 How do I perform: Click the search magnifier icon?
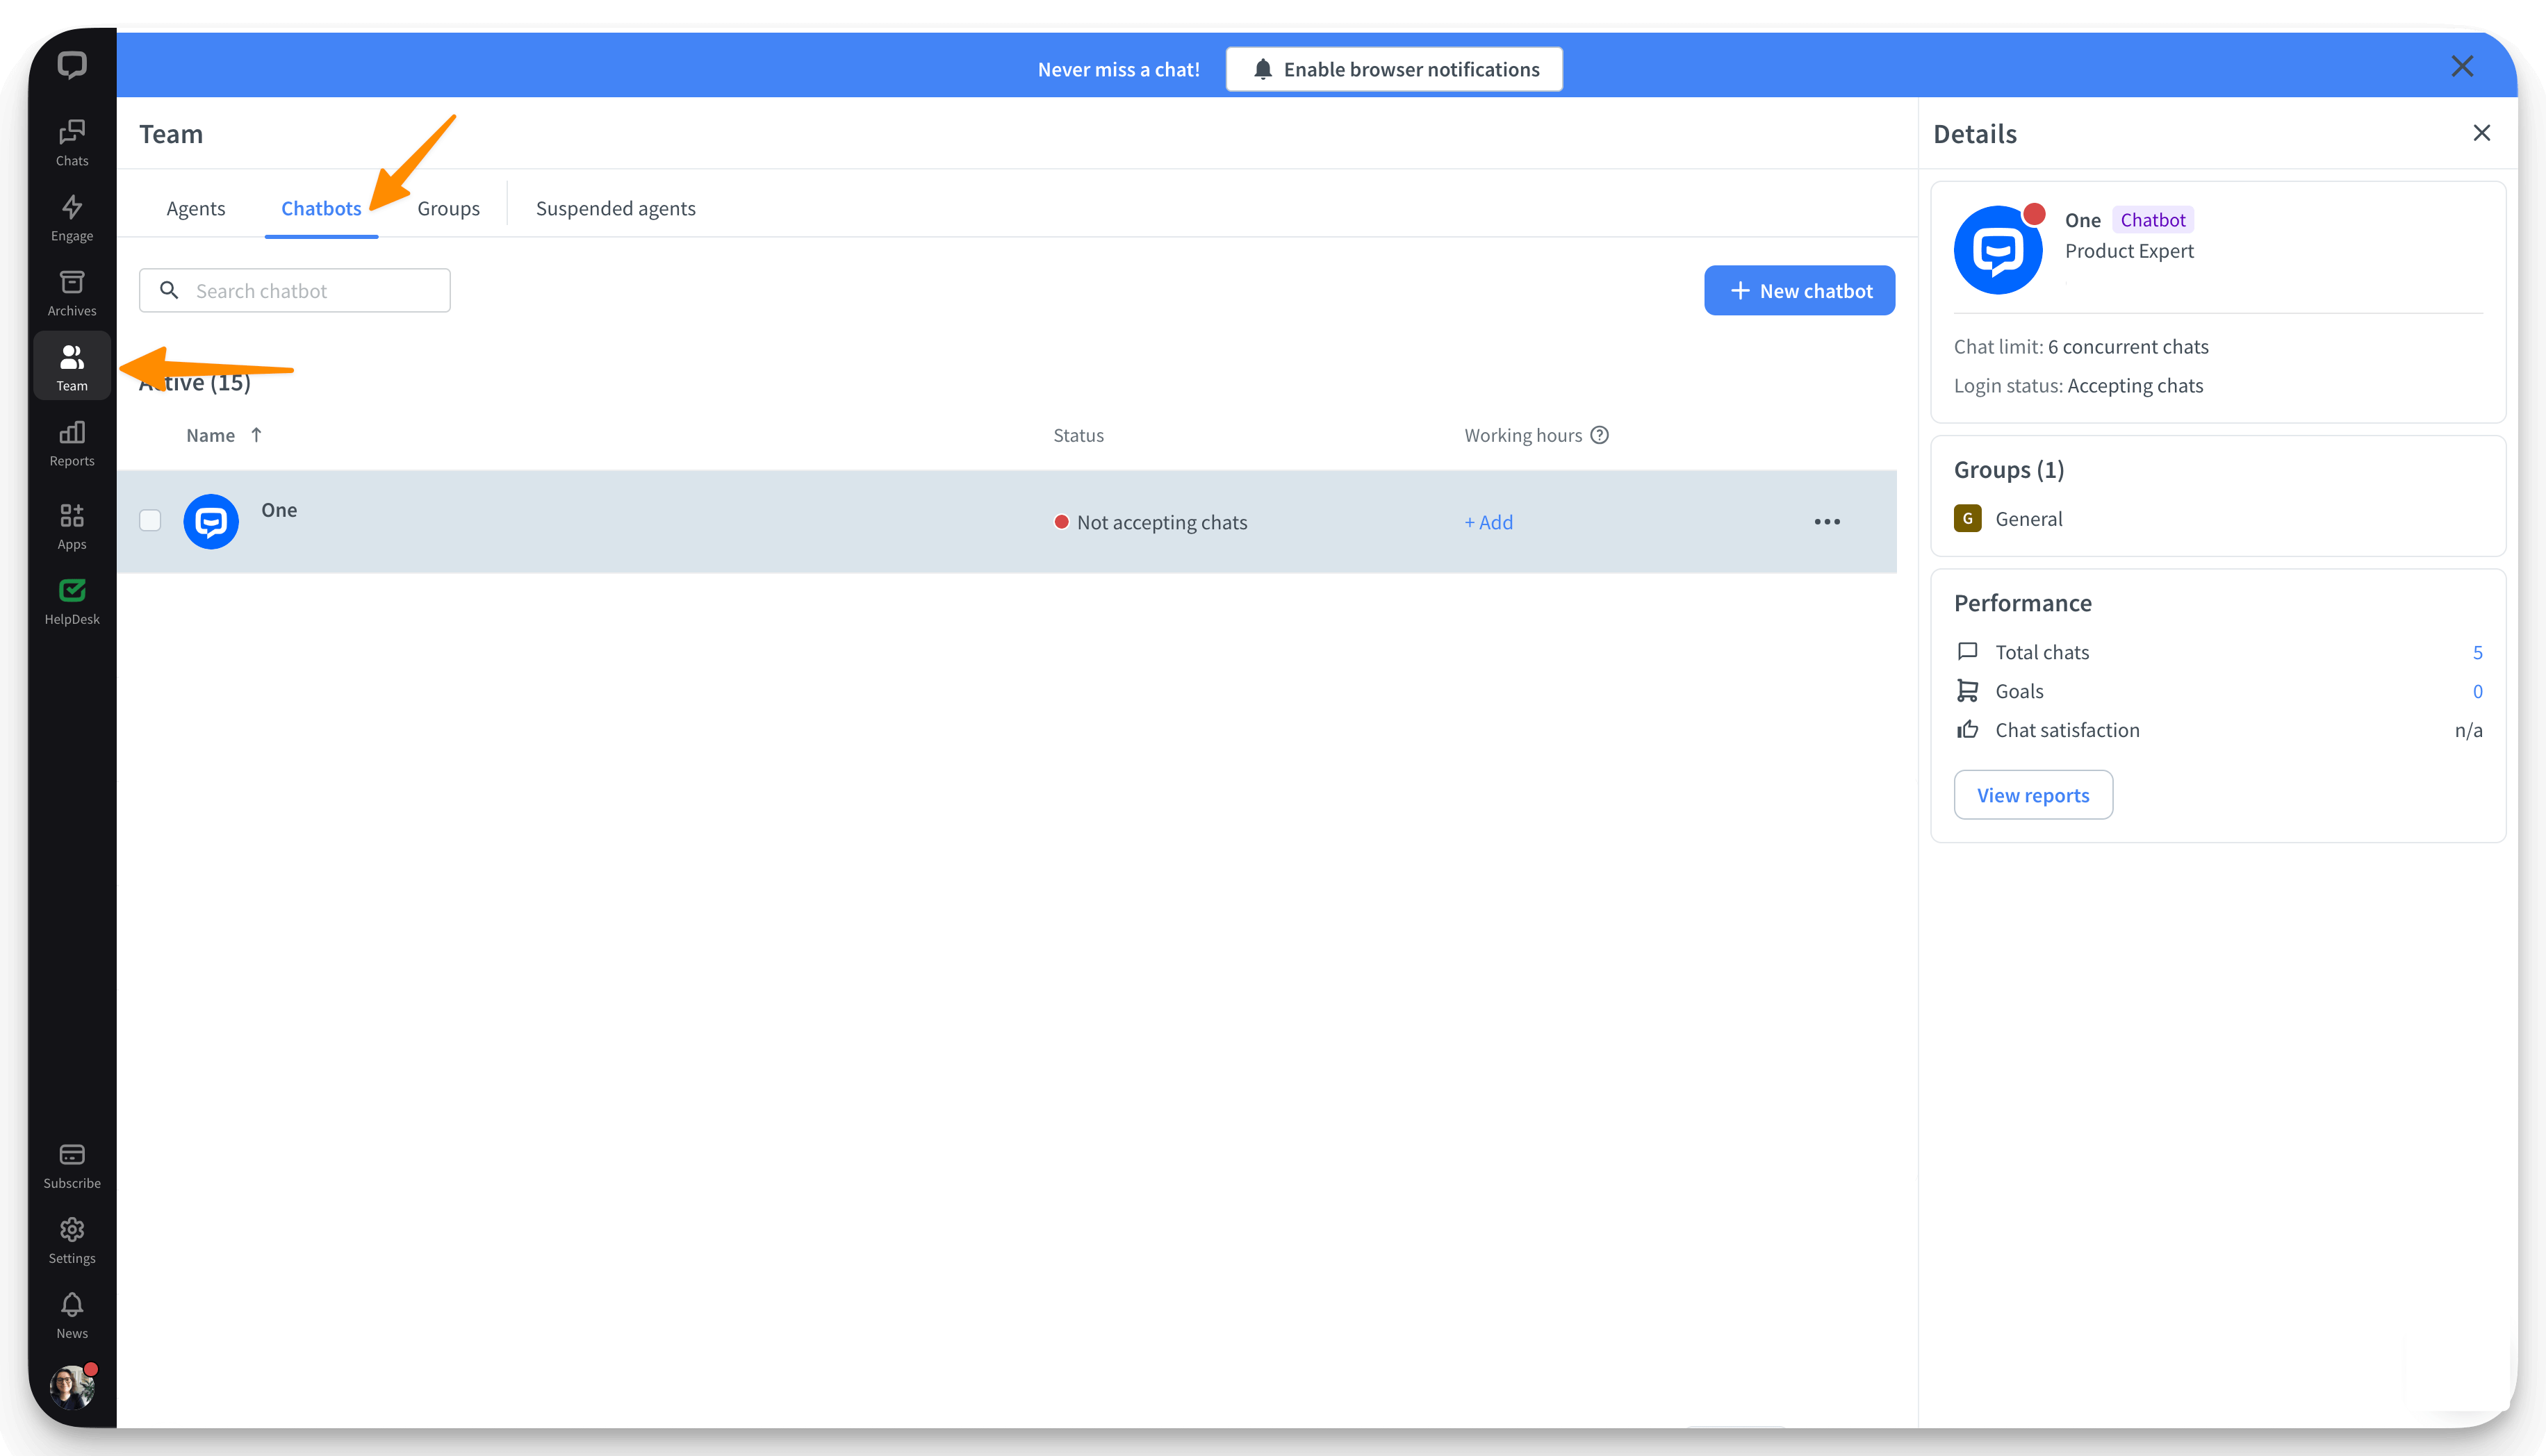(169, 290)
